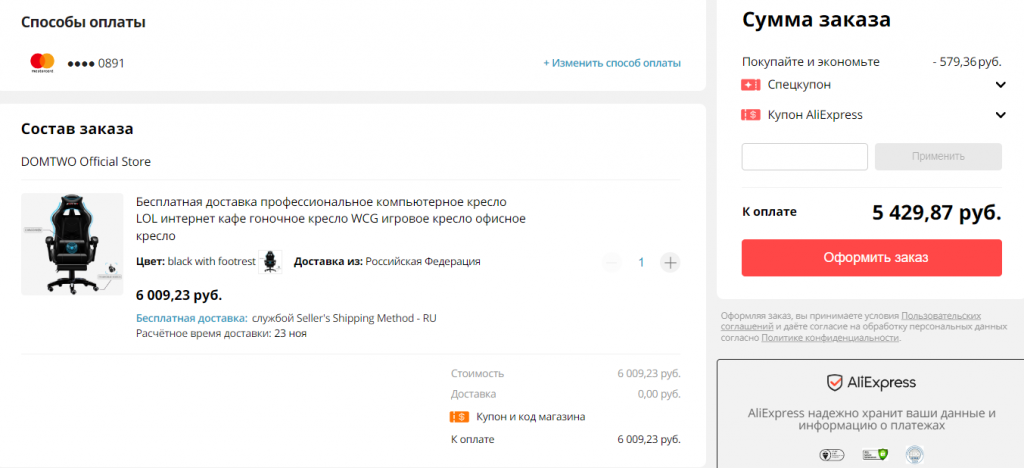Increase item quantity with plus button

670,263
